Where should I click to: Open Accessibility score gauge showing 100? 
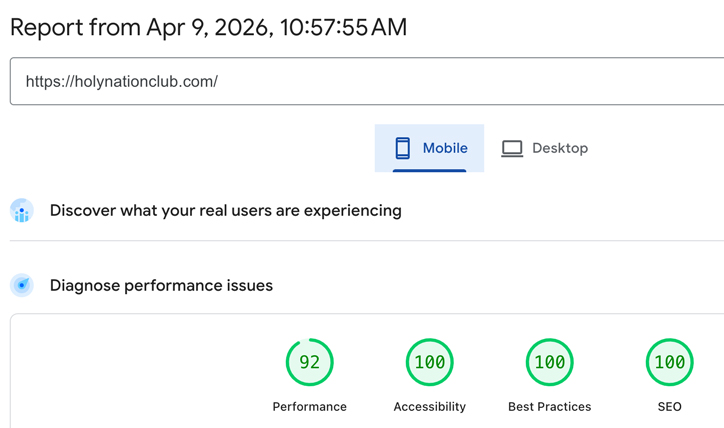(x=429, y=362)
